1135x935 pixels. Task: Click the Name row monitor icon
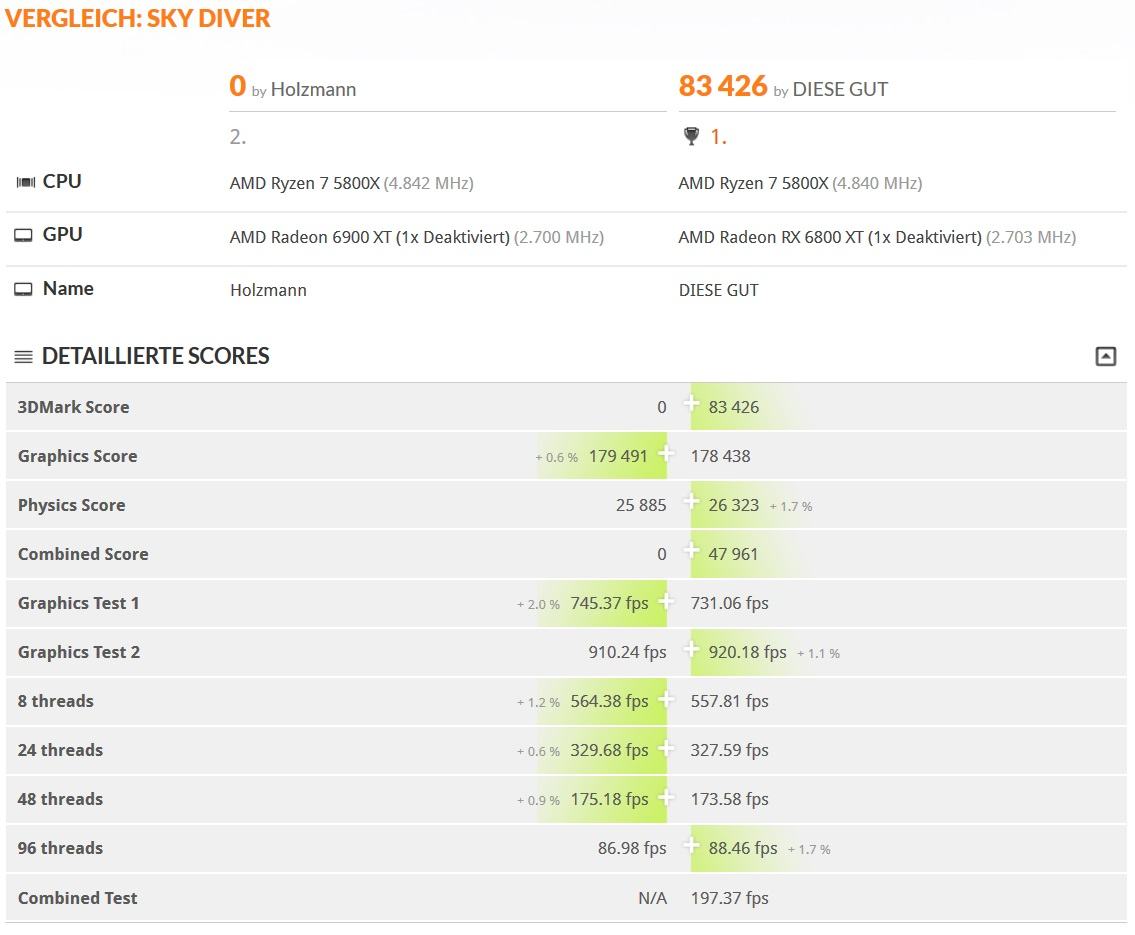tap(24, 289)
